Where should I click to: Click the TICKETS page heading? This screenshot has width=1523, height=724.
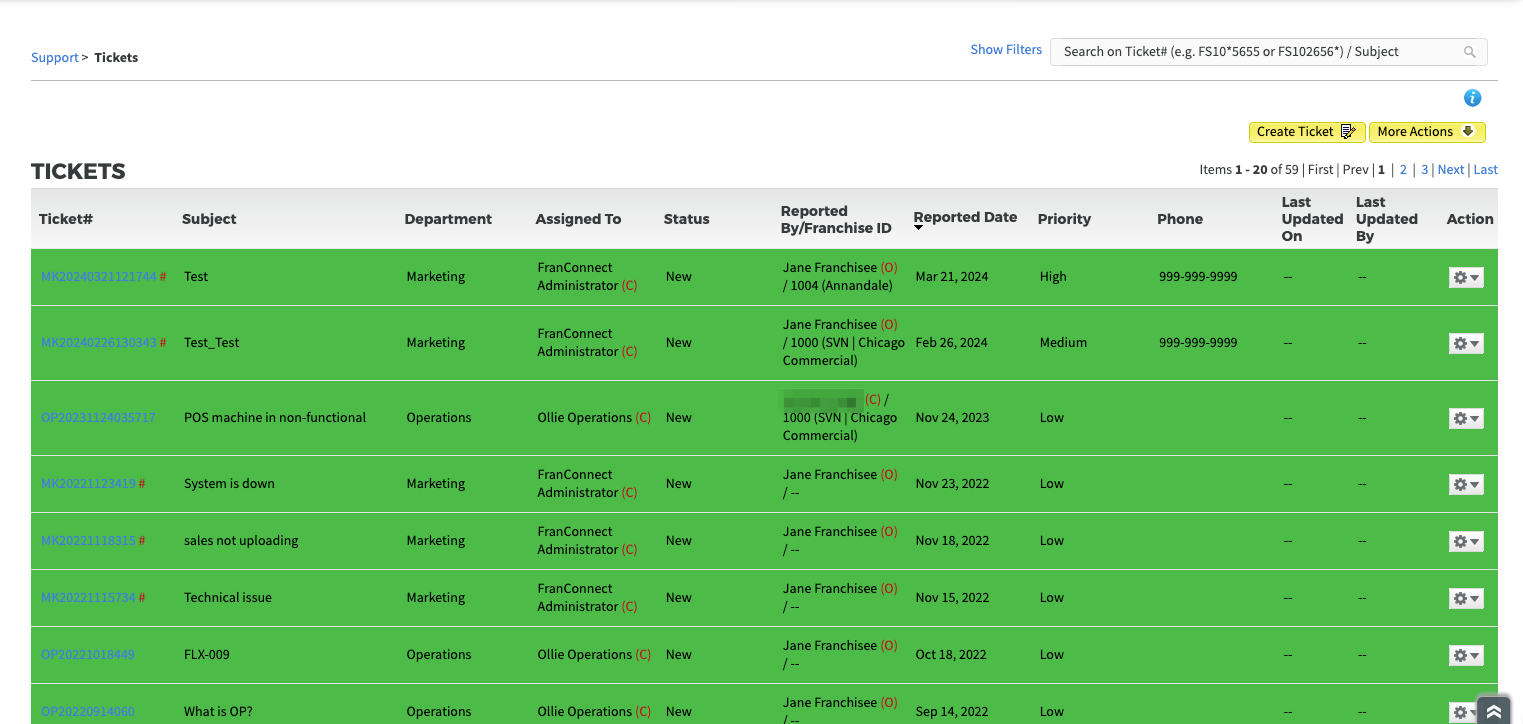coord(78,171)
